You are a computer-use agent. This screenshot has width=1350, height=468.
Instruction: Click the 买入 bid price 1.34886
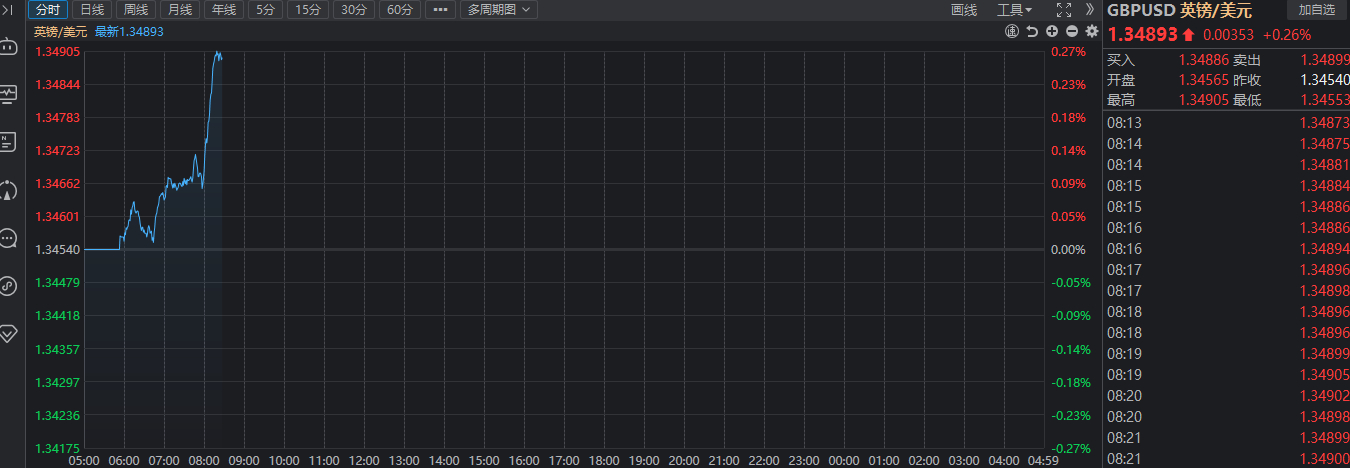point(1203,60)
